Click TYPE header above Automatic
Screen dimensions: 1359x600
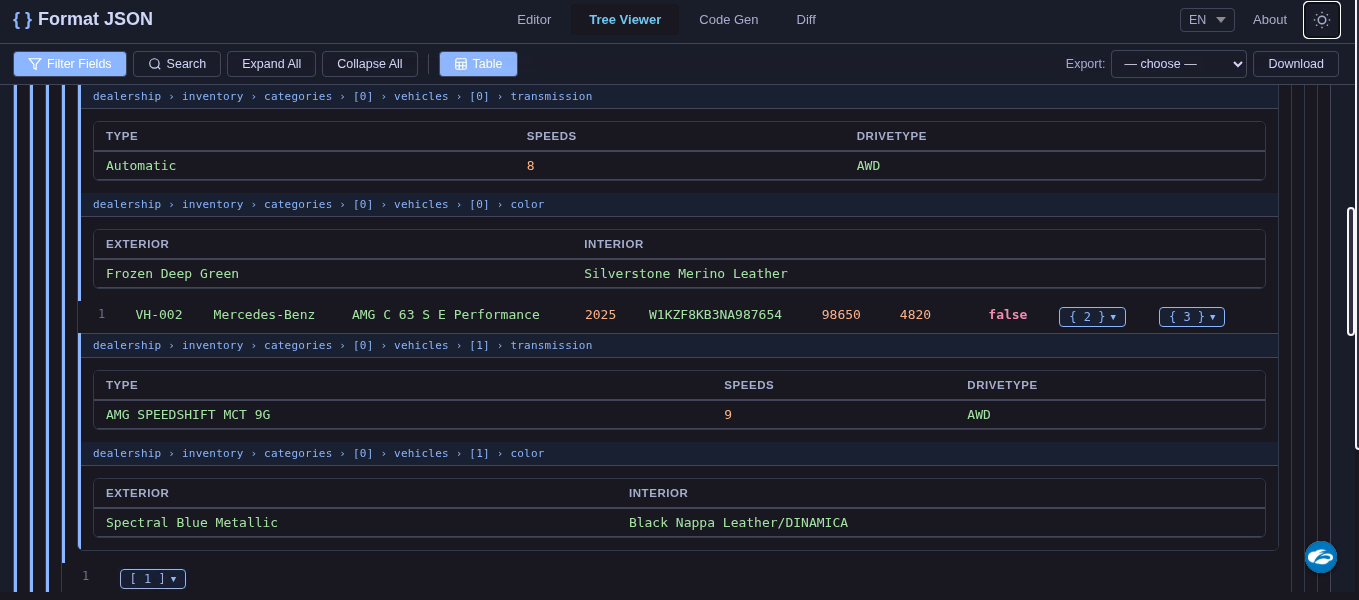pos(122,136)
